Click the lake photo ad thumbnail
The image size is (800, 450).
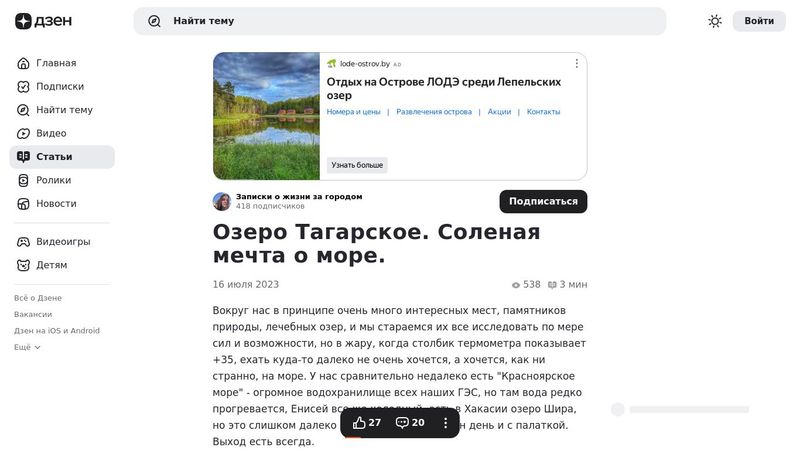click(266, 116)
